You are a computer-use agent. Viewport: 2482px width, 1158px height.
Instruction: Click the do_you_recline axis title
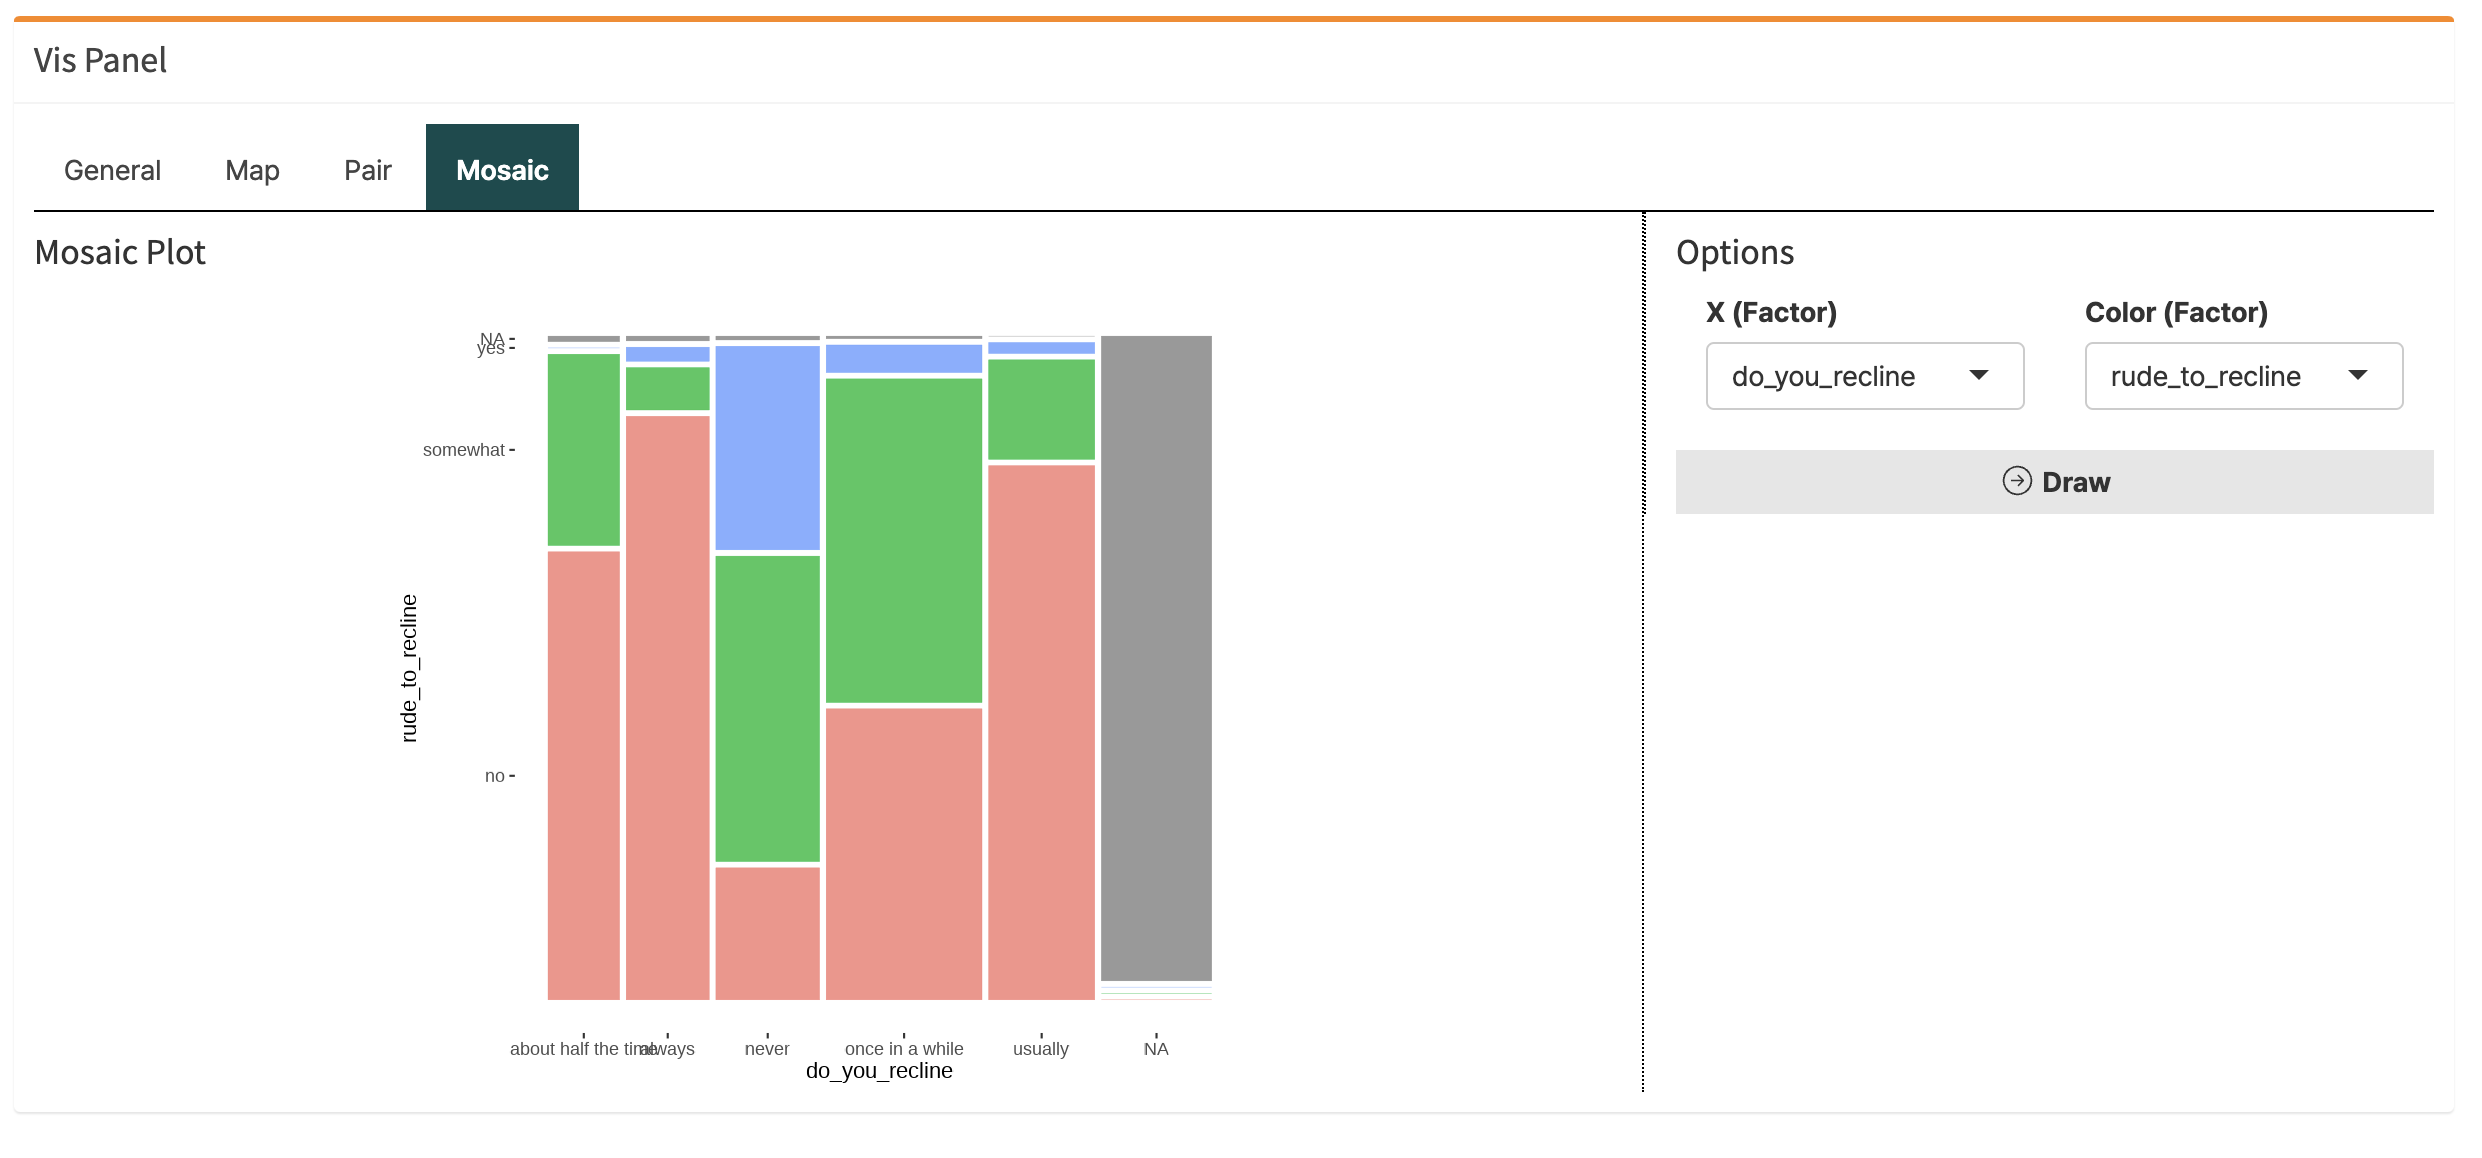tap(879, 1070)
